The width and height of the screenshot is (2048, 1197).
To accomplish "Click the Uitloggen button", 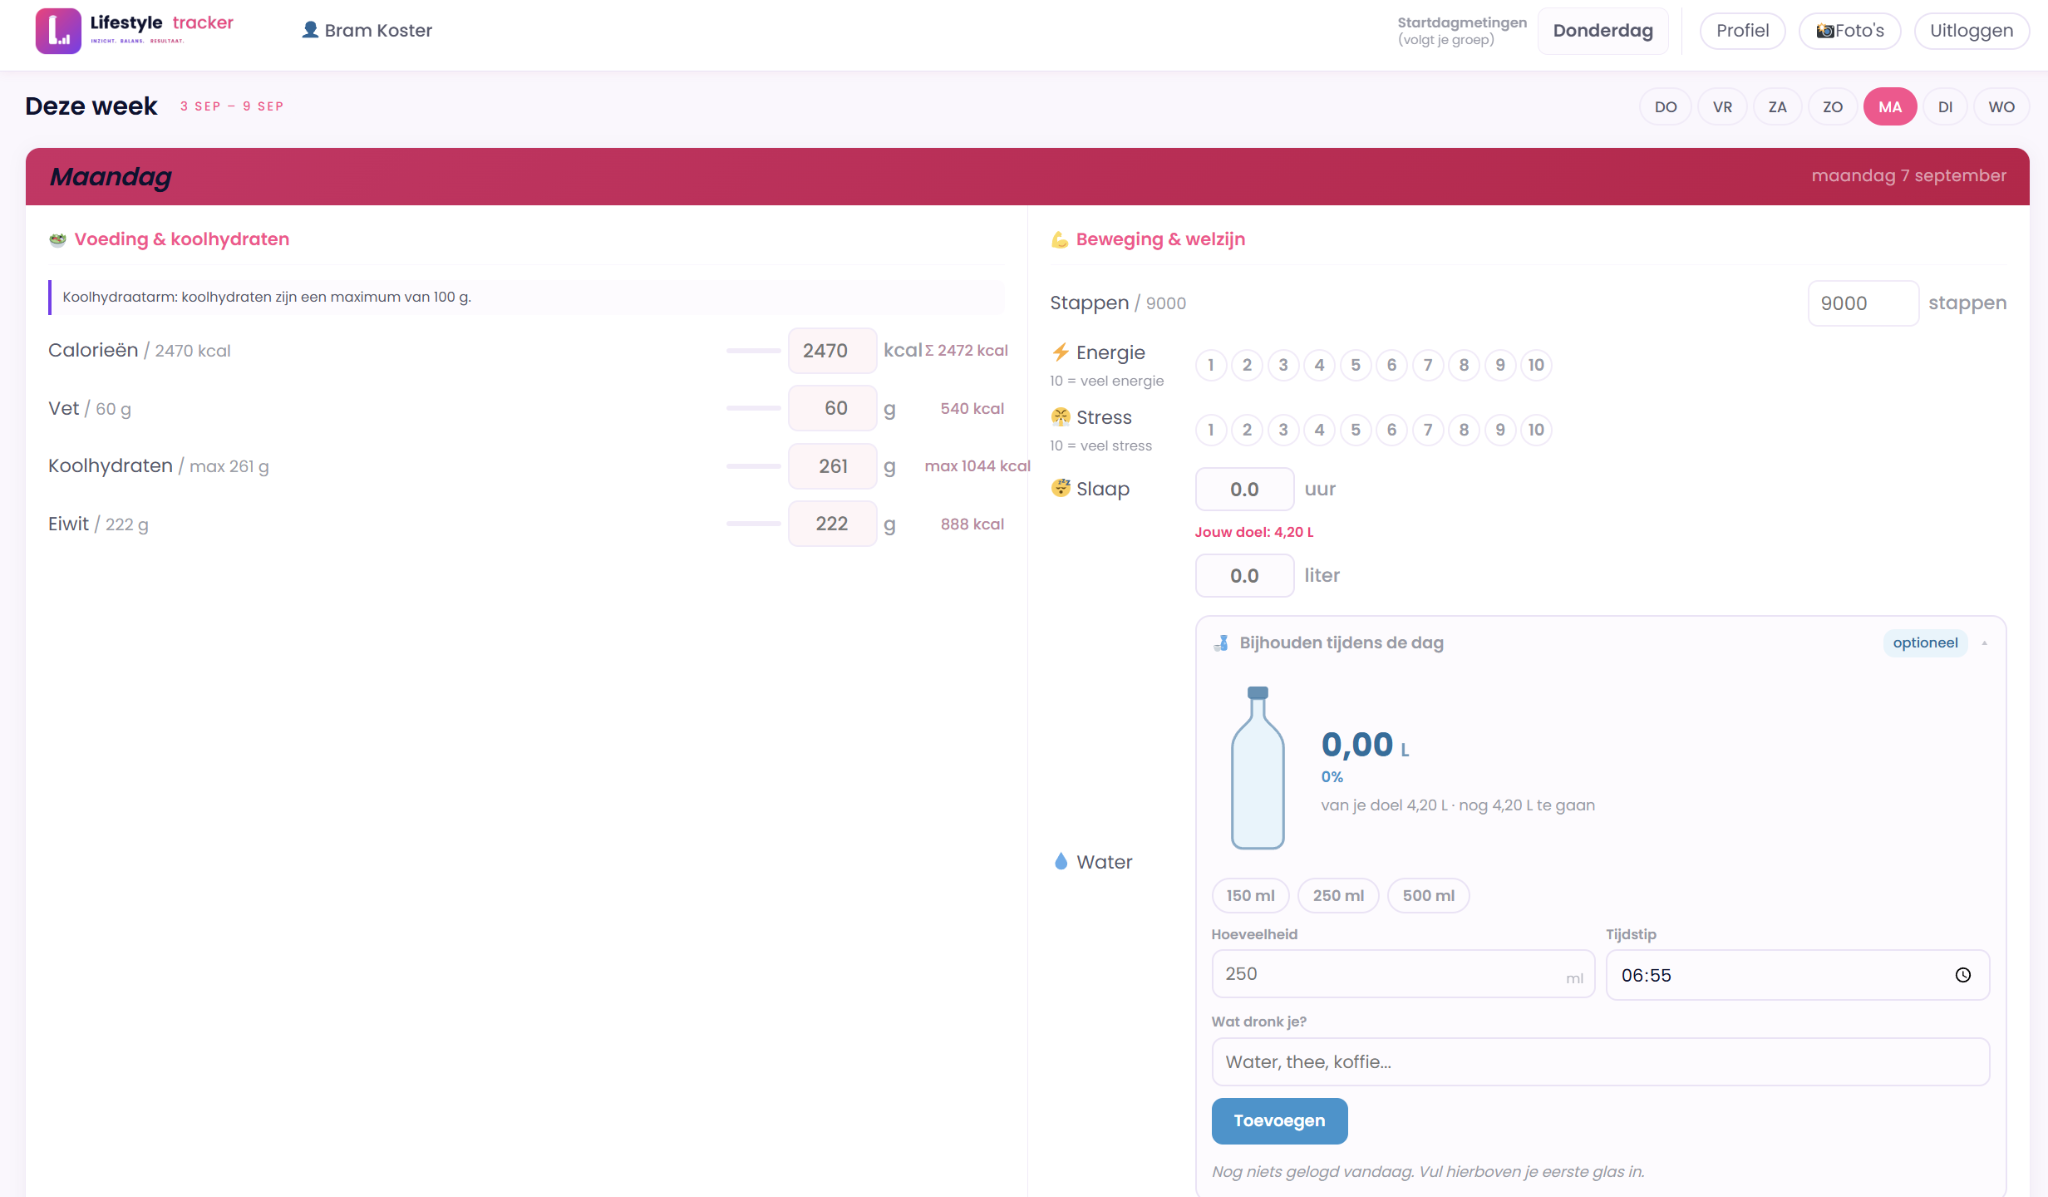I will coord(1971,31).
